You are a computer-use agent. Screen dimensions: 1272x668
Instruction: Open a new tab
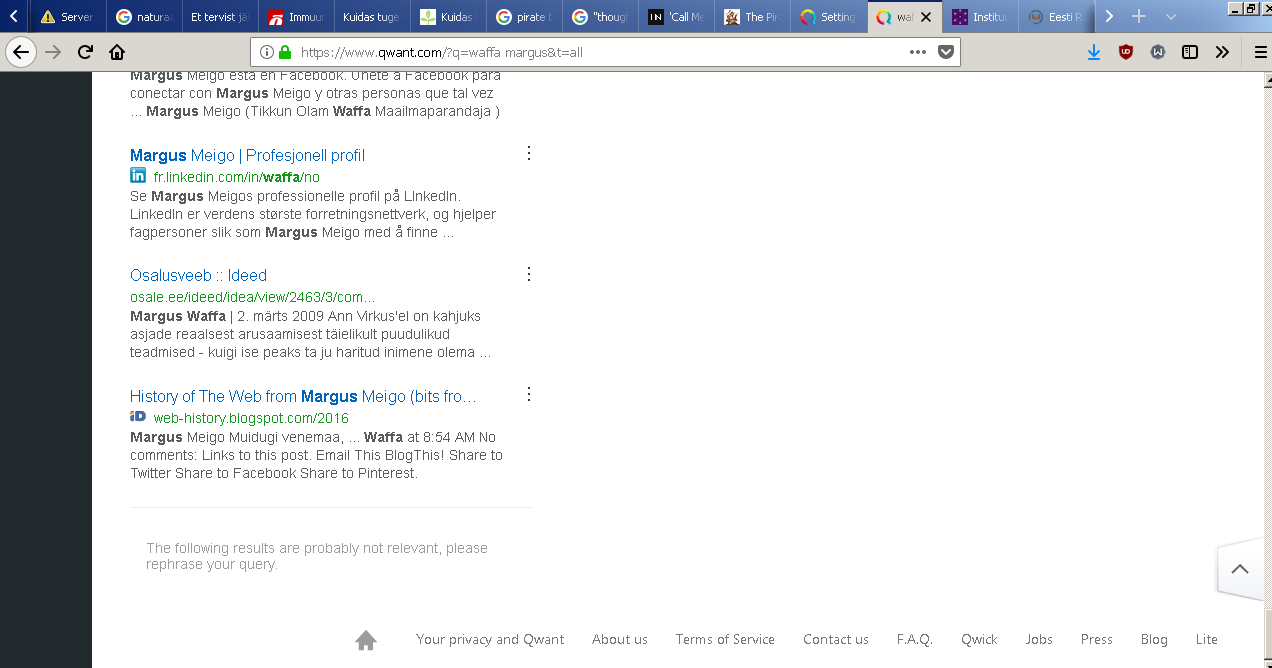tap(1138, 17)
